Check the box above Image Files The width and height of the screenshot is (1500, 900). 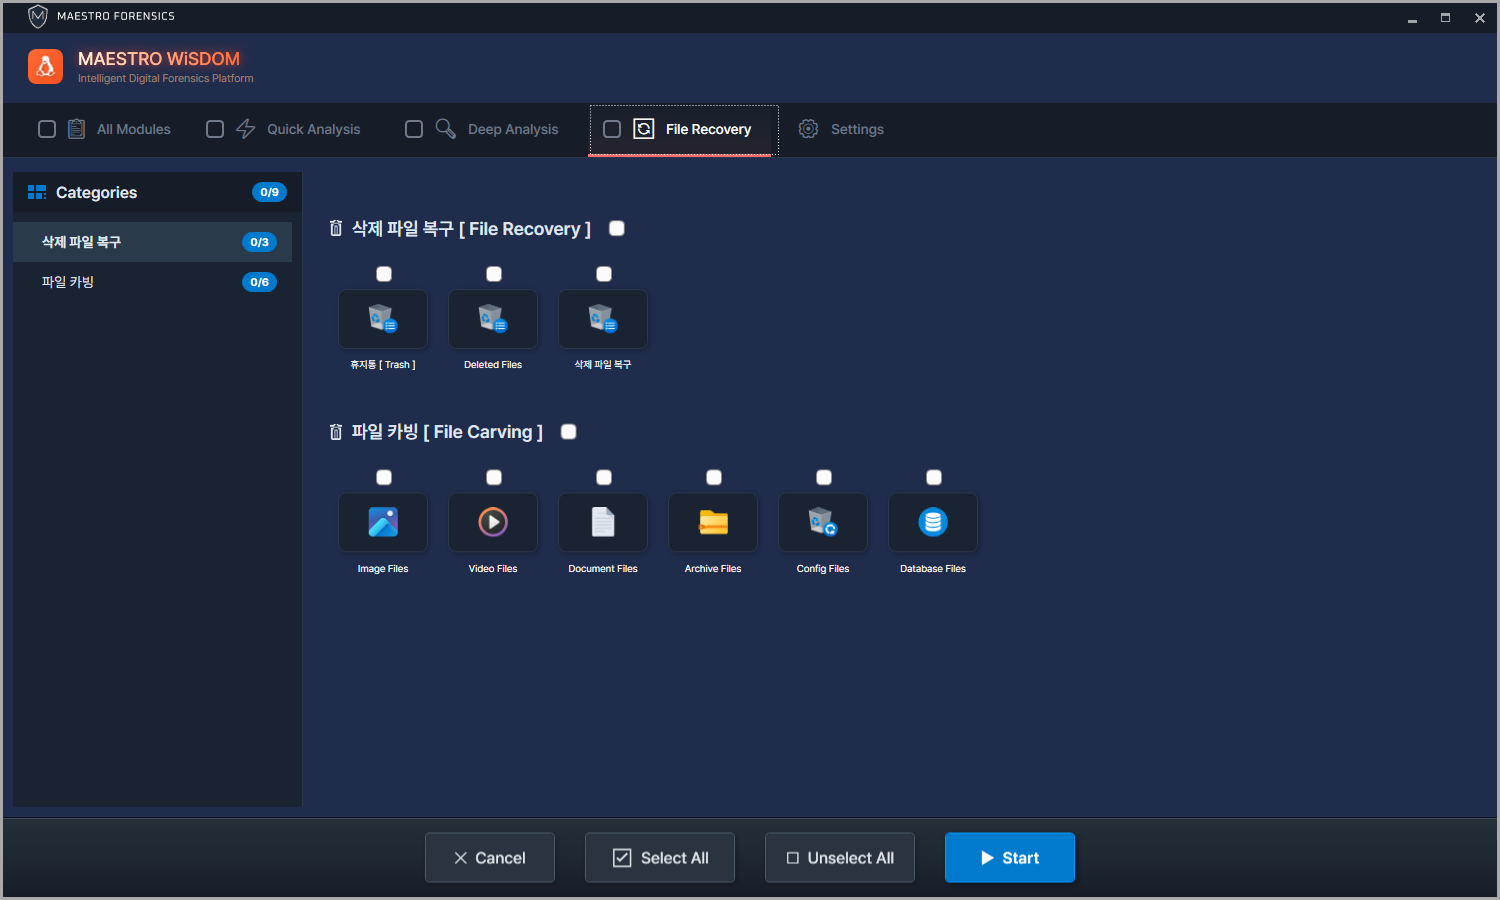coord(384,477)
